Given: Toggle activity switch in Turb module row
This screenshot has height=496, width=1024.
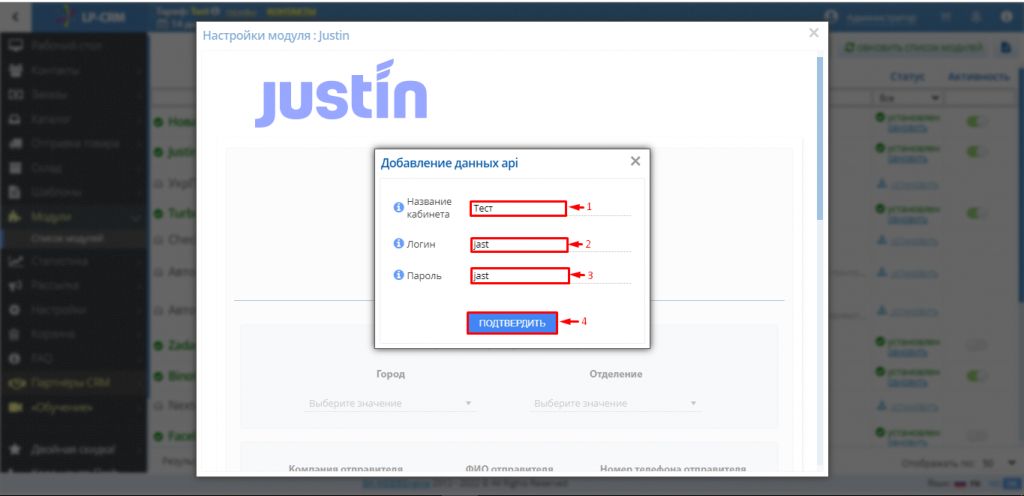Looking at the screenshot, I should point(978,213).
